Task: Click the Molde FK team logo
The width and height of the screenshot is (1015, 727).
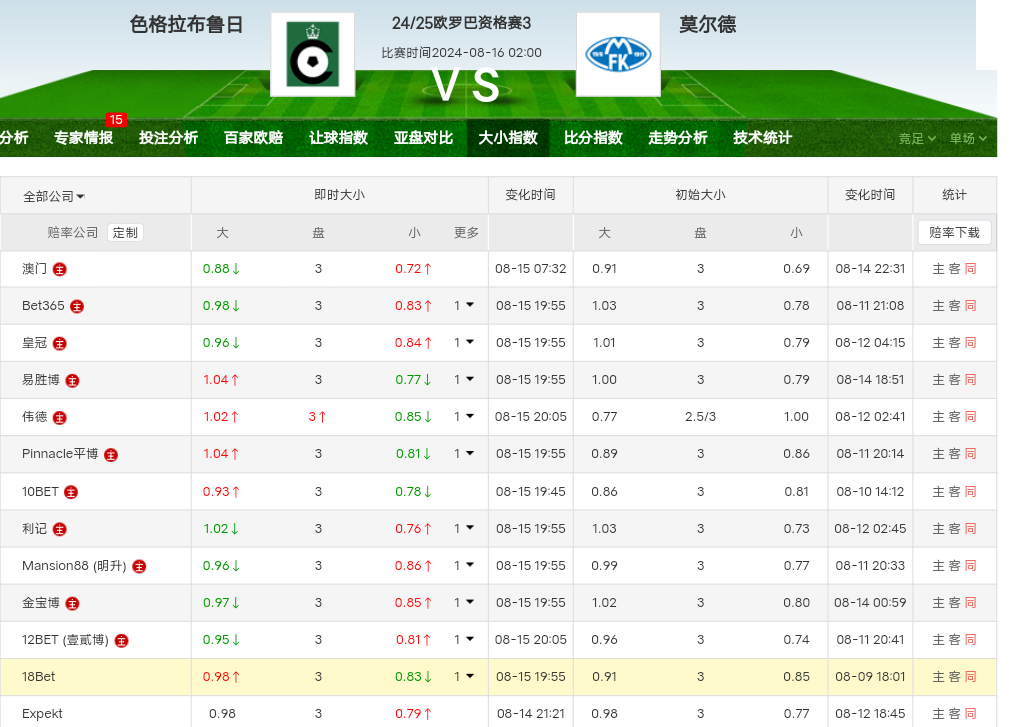Action: (618, 54)
